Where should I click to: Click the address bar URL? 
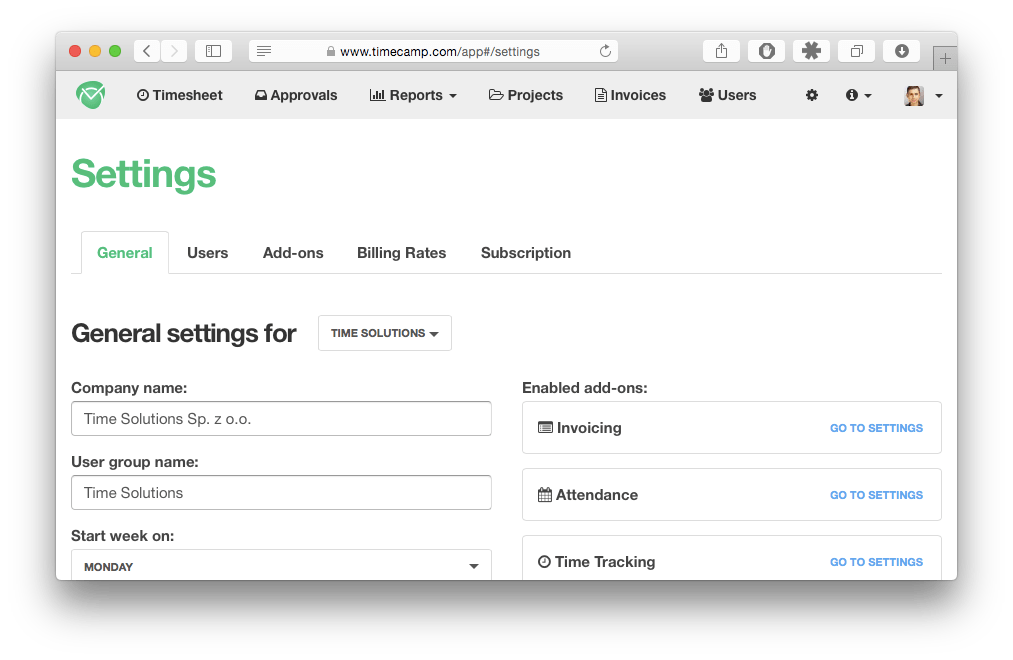[439, 52]
